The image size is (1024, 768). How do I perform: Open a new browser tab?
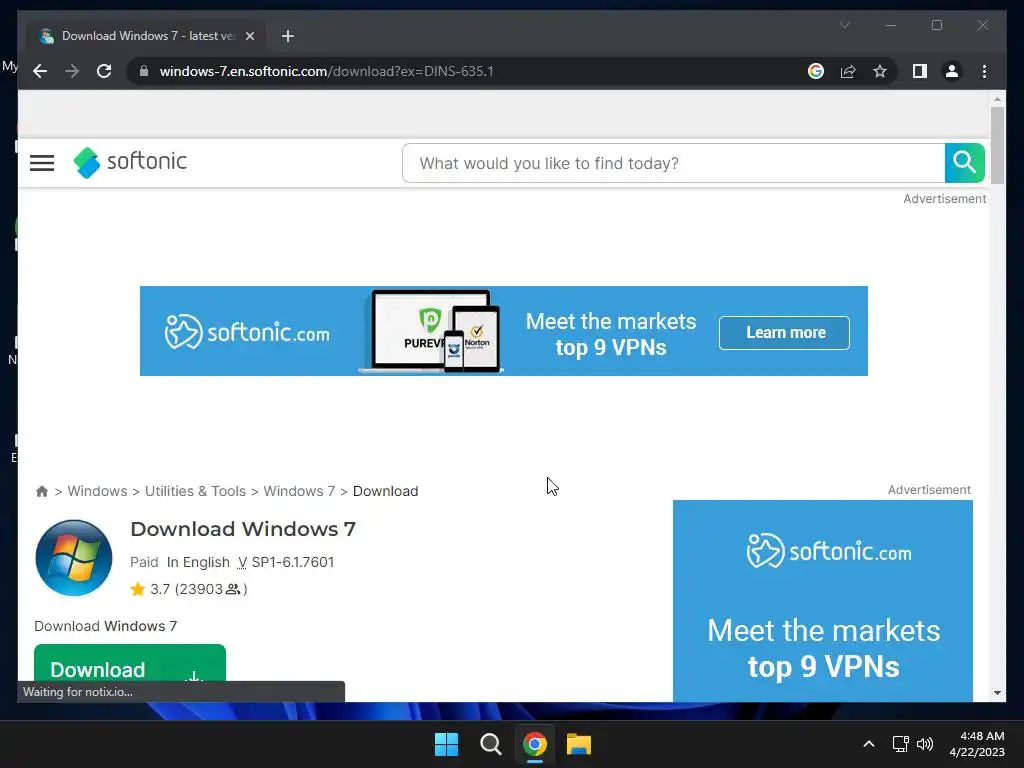click(x=287, y=36)
